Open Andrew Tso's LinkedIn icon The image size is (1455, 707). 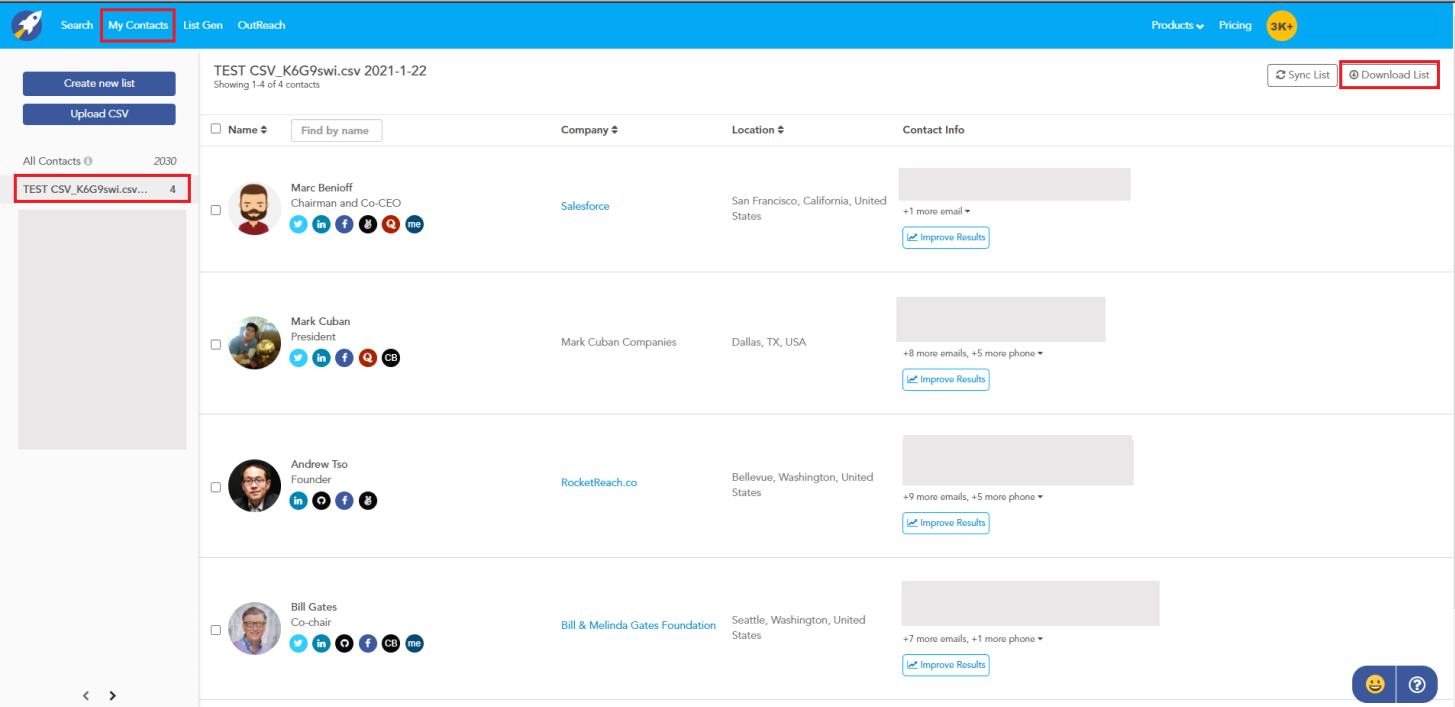[x=298, y=500]
